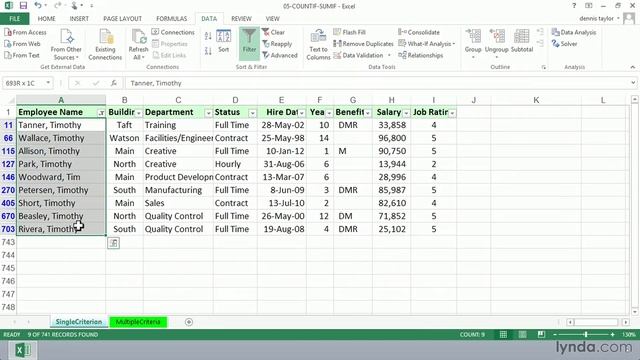This screenshot has height=360, width=640.
Task: Switch to PAGE LAYOUT tab
Action: point(122,19)
